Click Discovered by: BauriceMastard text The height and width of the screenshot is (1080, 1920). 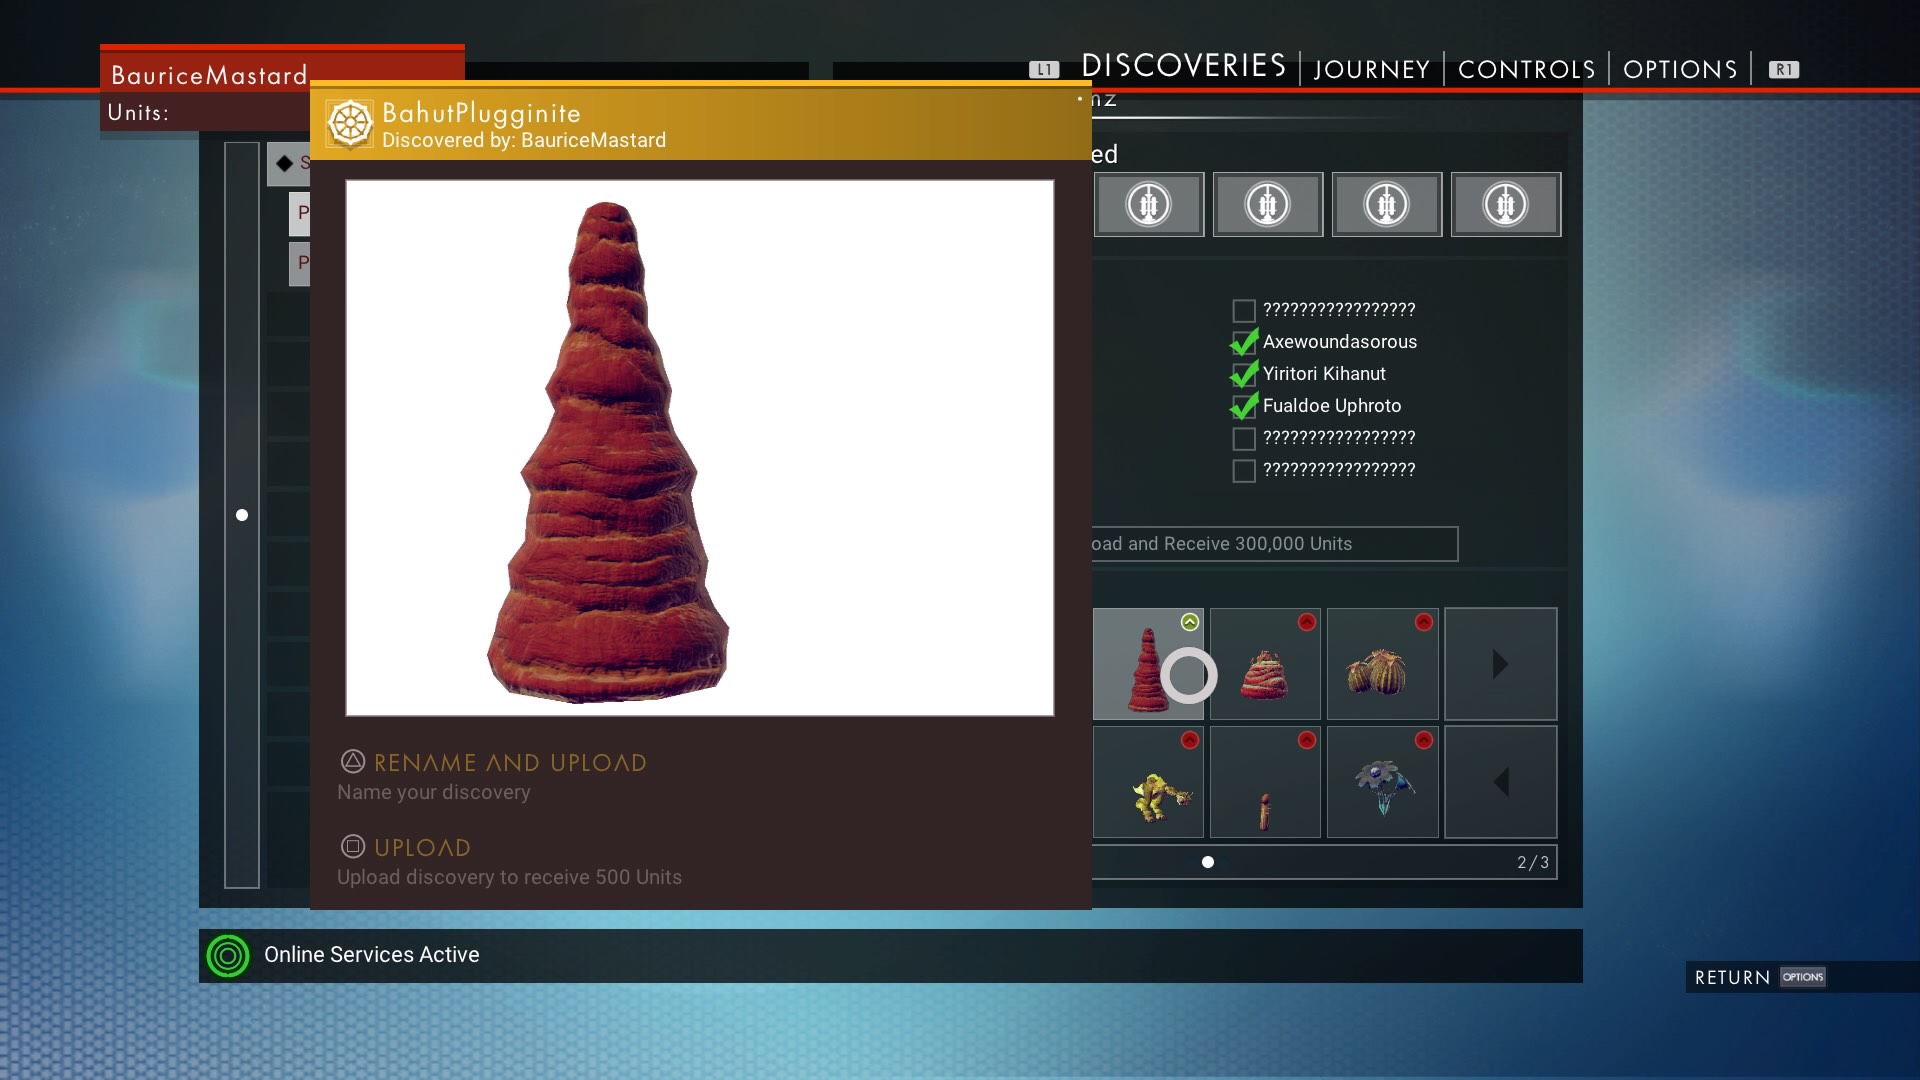tap(524, 140)
